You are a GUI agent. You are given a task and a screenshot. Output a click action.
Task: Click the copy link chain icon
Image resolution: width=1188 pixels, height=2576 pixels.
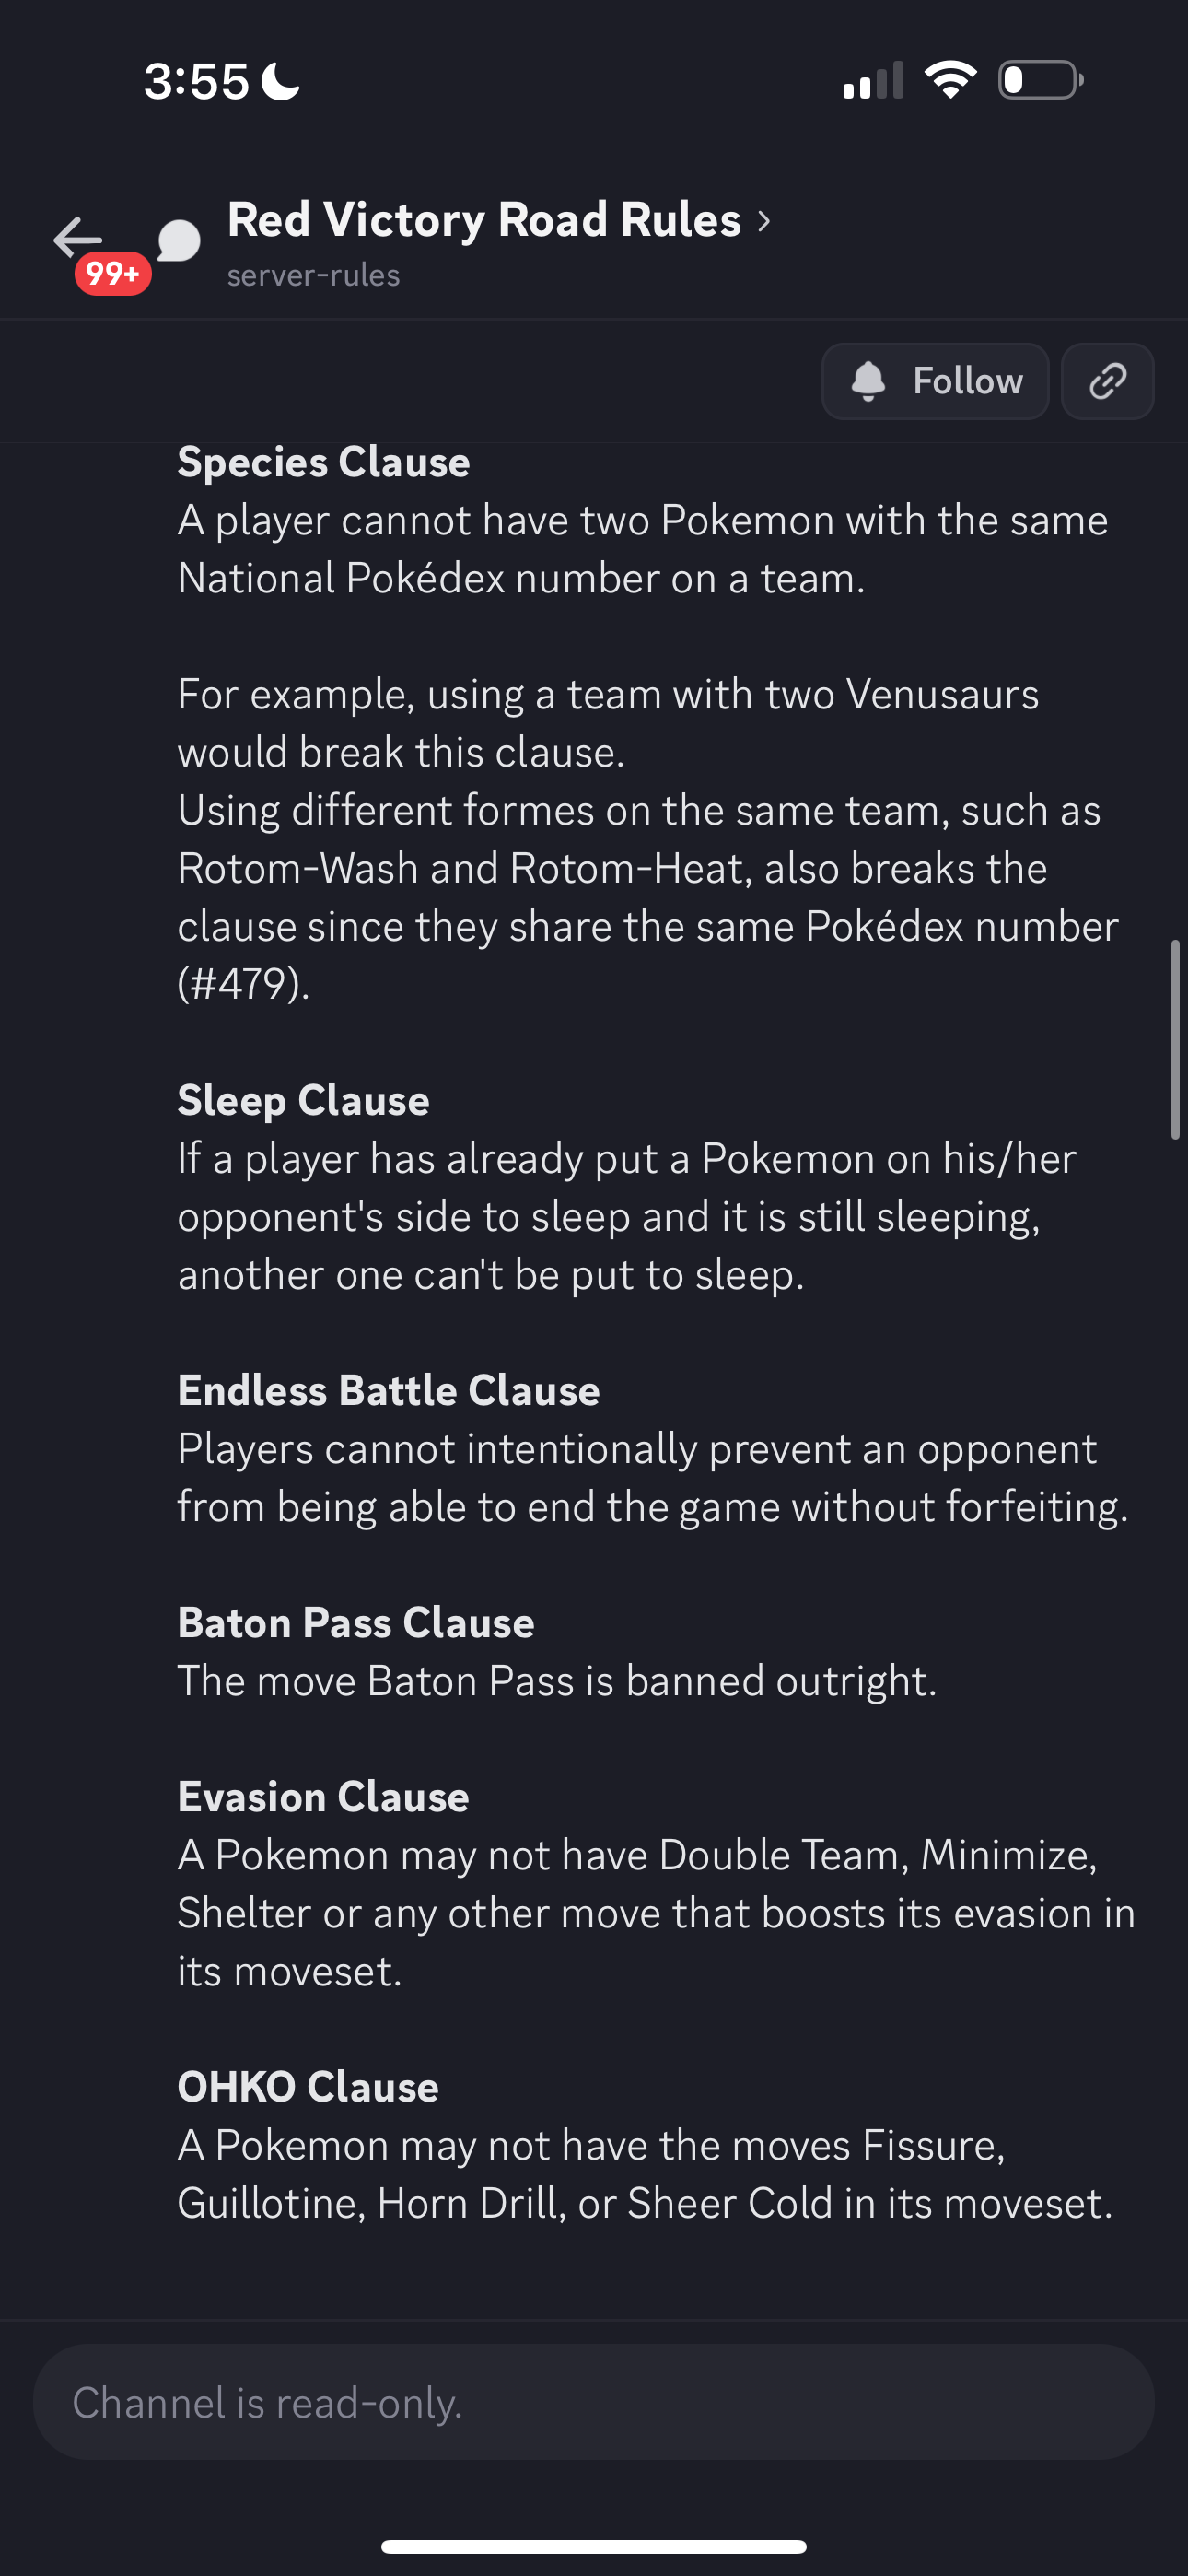click(x=1107, y=381)
